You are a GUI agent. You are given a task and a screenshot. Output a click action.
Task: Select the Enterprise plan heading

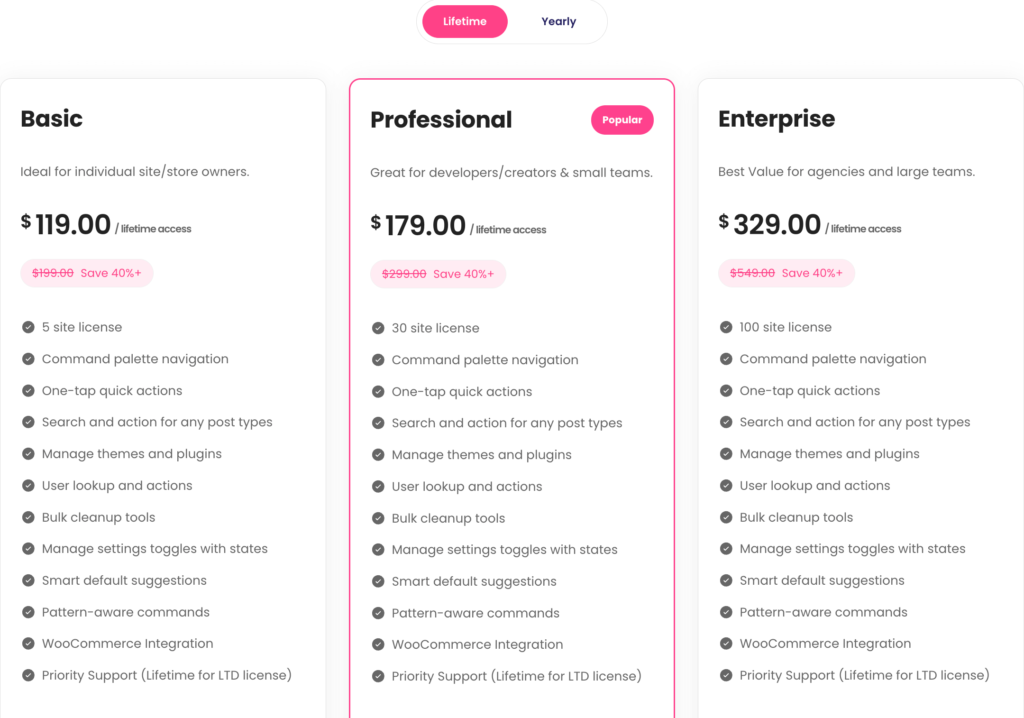(x=777, y=118)
